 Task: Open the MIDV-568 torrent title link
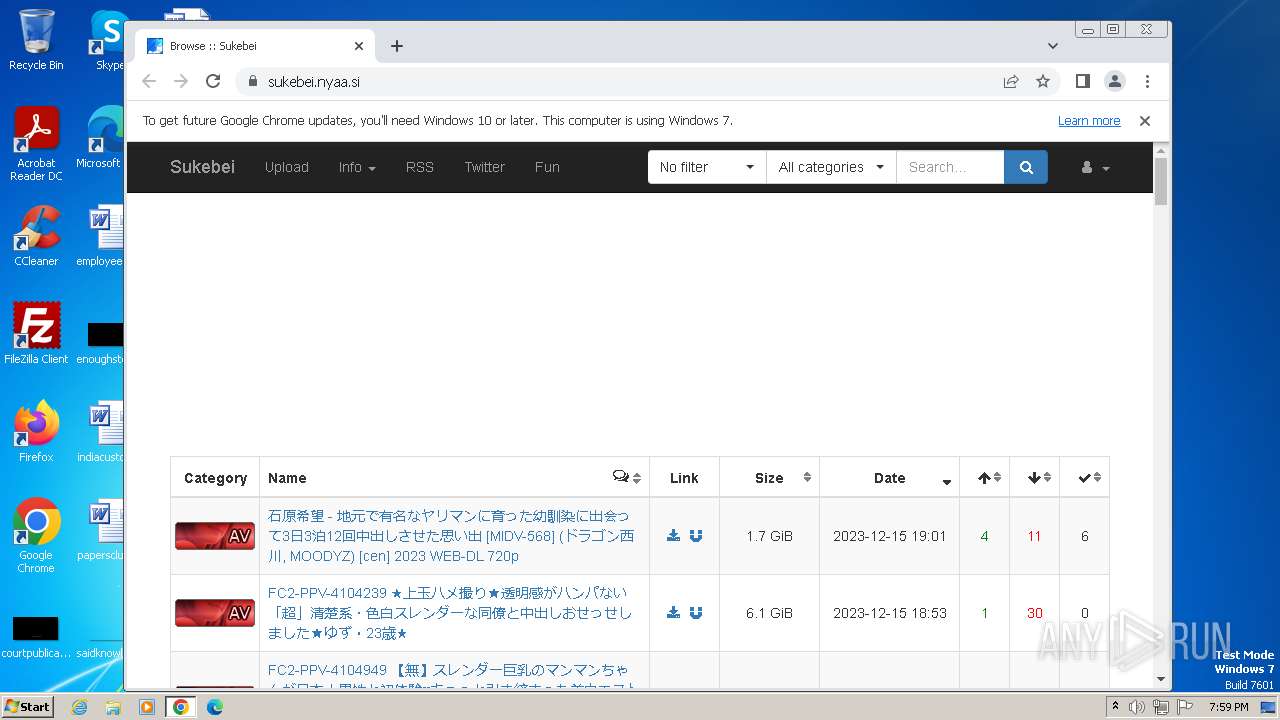point(451,536)
